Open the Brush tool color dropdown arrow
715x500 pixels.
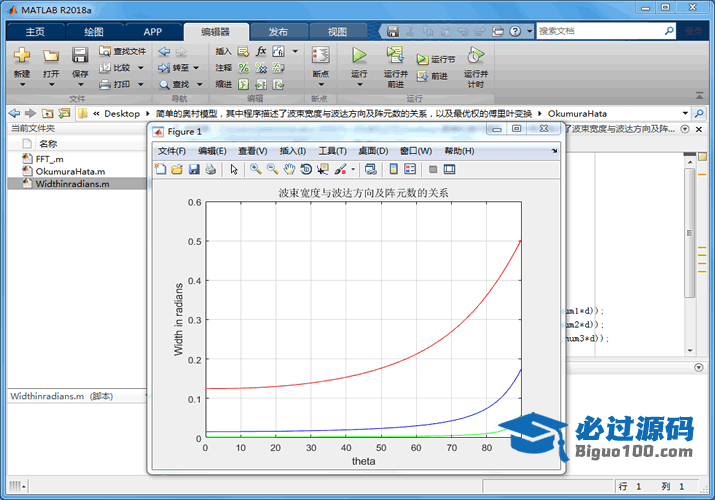point(353,169)
